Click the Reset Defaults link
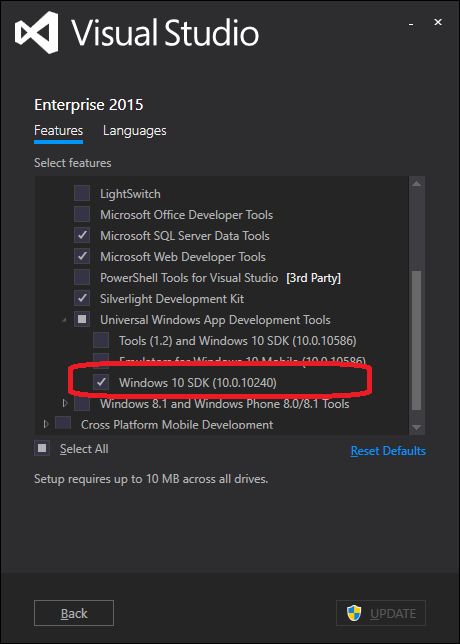 click(388, 451)
